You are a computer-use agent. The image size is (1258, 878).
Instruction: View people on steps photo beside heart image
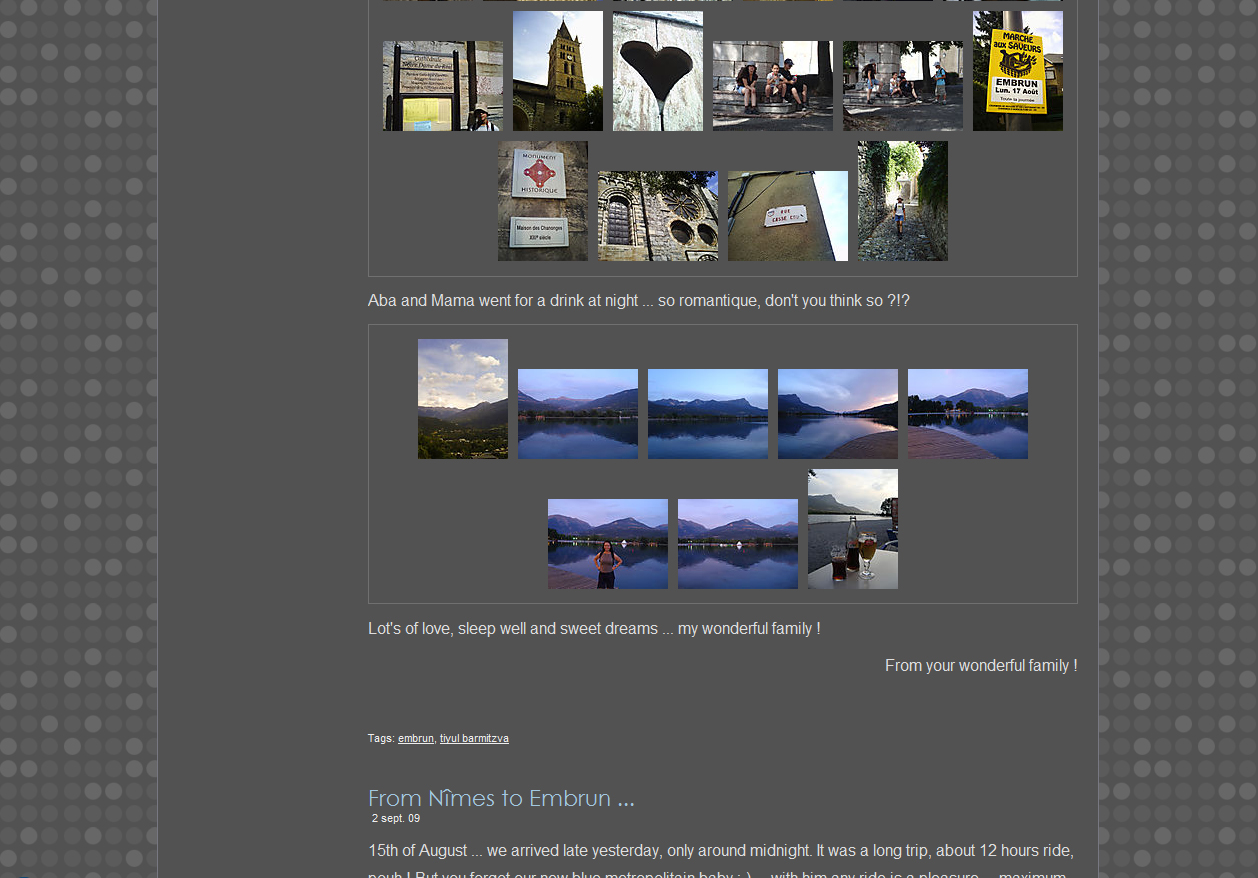772,86
